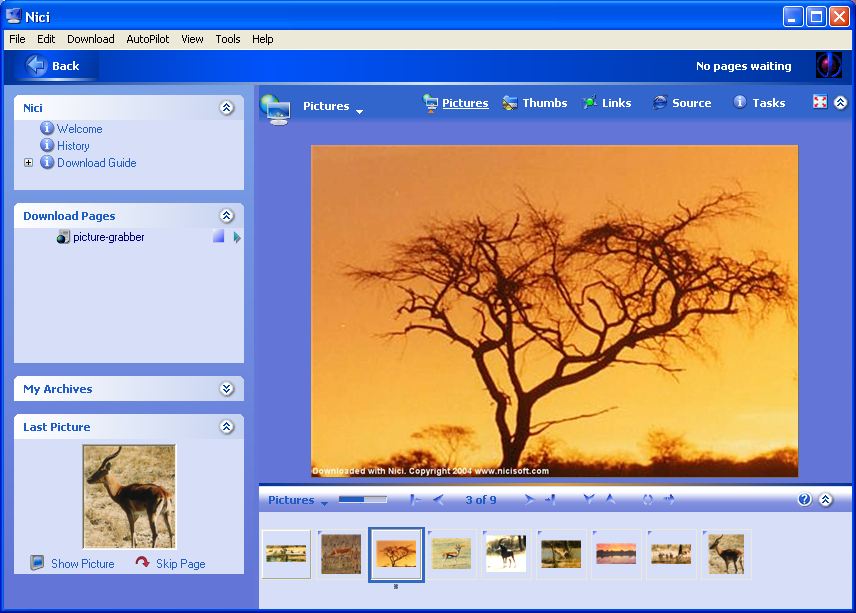Click the Download Guide info icon
This screenshot has height=613, width=856.
47,162
